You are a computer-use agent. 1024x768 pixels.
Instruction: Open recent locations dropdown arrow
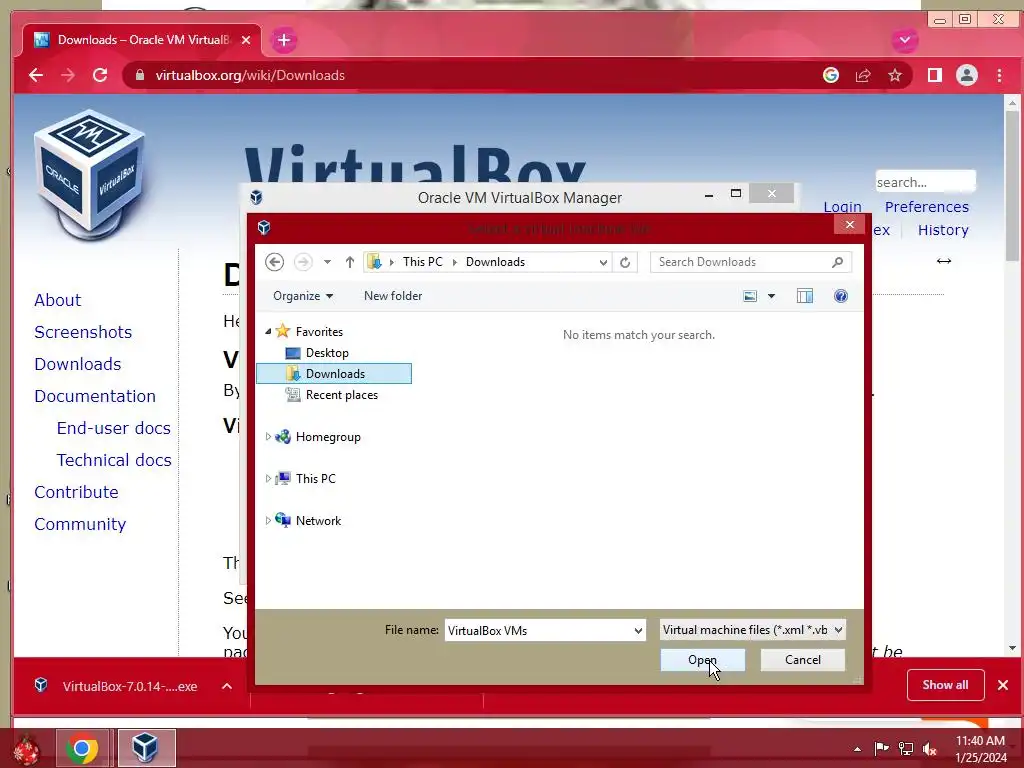tap(327, 262)
